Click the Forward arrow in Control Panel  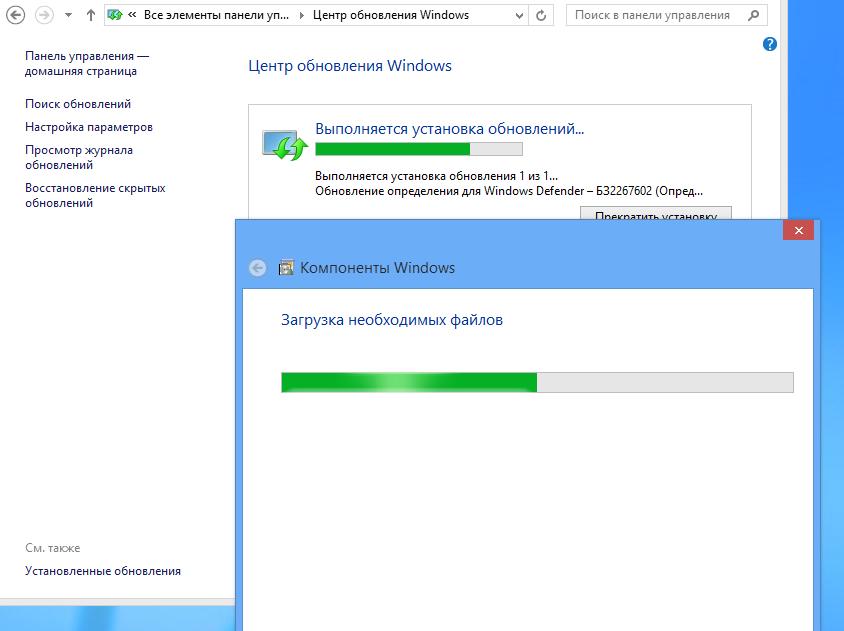(x=44, y=15)
